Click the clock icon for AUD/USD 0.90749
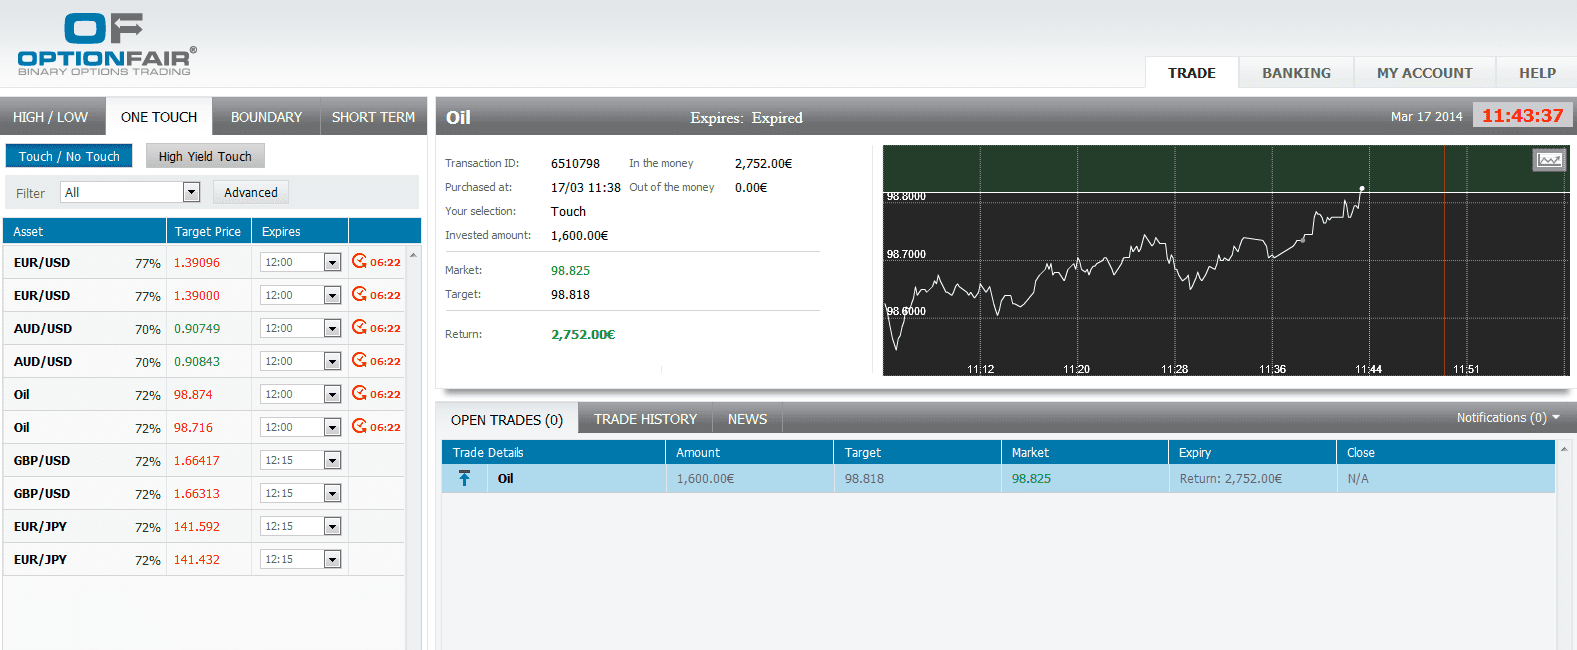 359,328
